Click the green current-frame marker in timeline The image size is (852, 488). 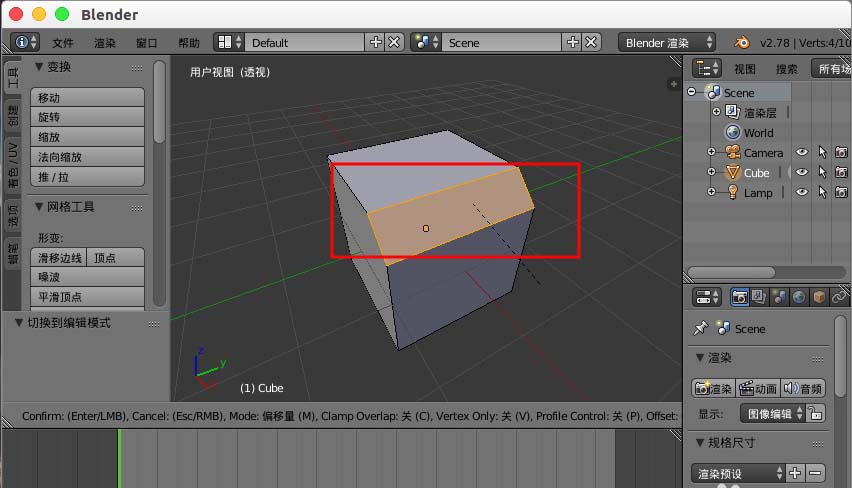coord(119,458)
